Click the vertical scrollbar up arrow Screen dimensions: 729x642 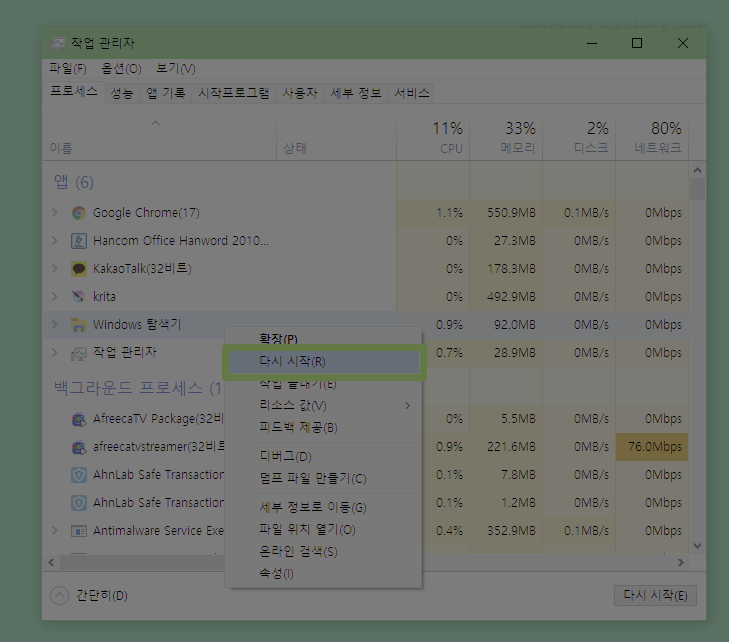click(x=697, y=170)
